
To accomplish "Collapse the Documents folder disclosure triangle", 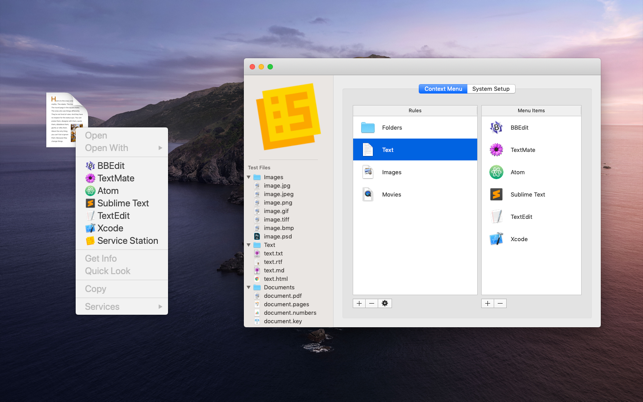I will [249, 287].
